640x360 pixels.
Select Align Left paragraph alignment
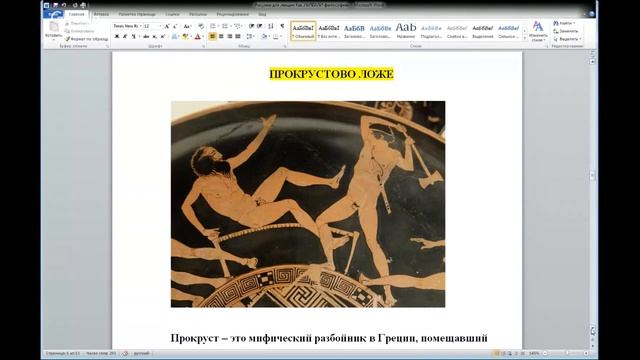[x=212, y=37]
